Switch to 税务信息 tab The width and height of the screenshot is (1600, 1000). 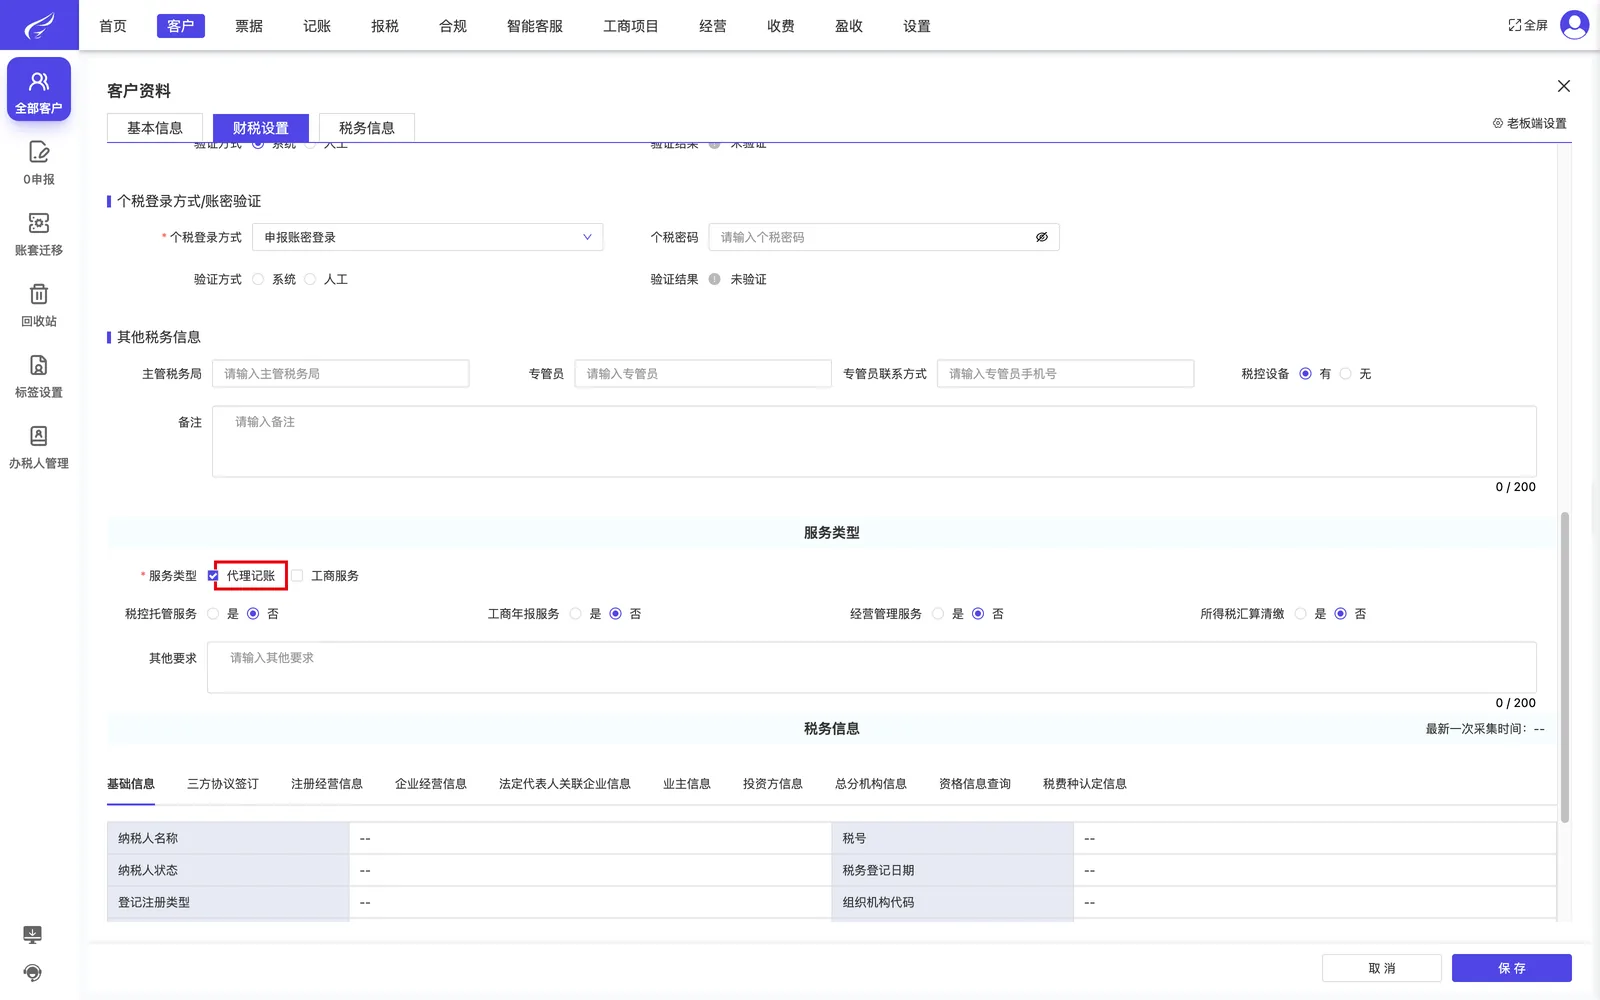pos(367,128)
